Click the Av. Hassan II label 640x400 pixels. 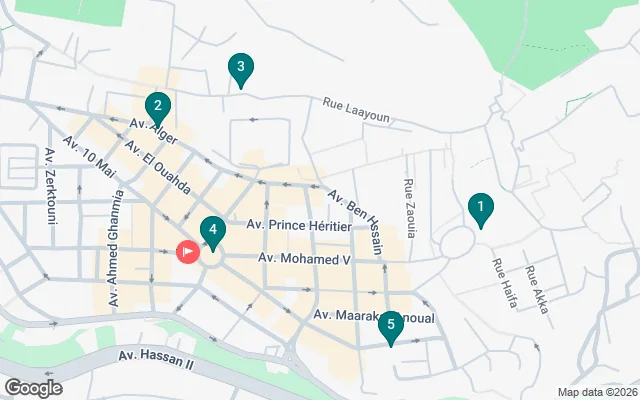click(x=156, y=359)
